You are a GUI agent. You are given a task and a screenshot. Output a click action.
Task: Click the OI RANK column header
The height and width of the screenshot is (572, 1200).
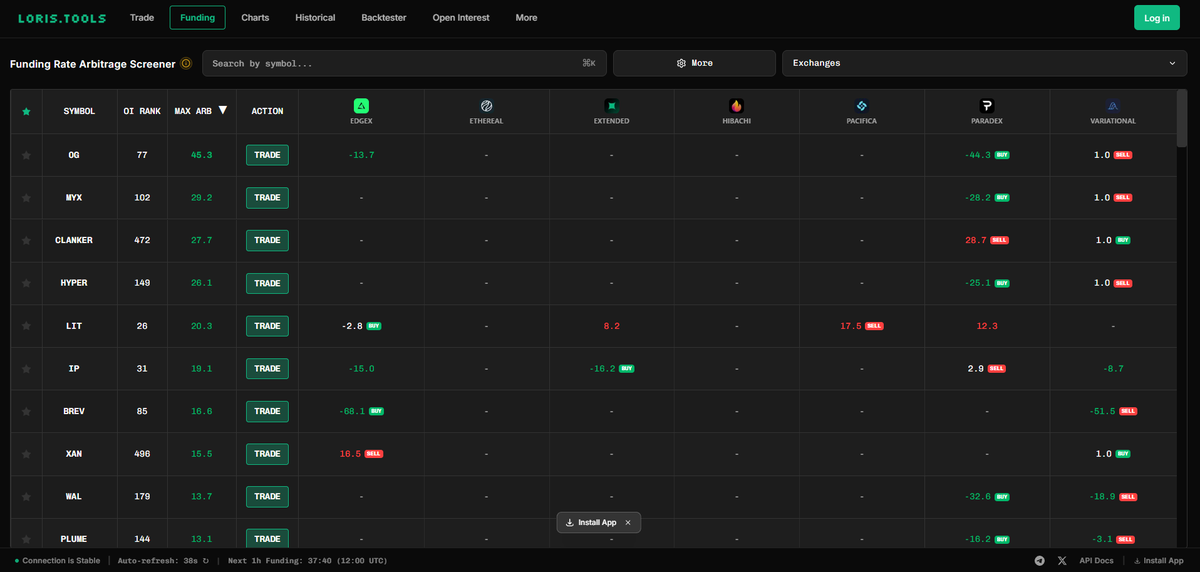point(142,111)
